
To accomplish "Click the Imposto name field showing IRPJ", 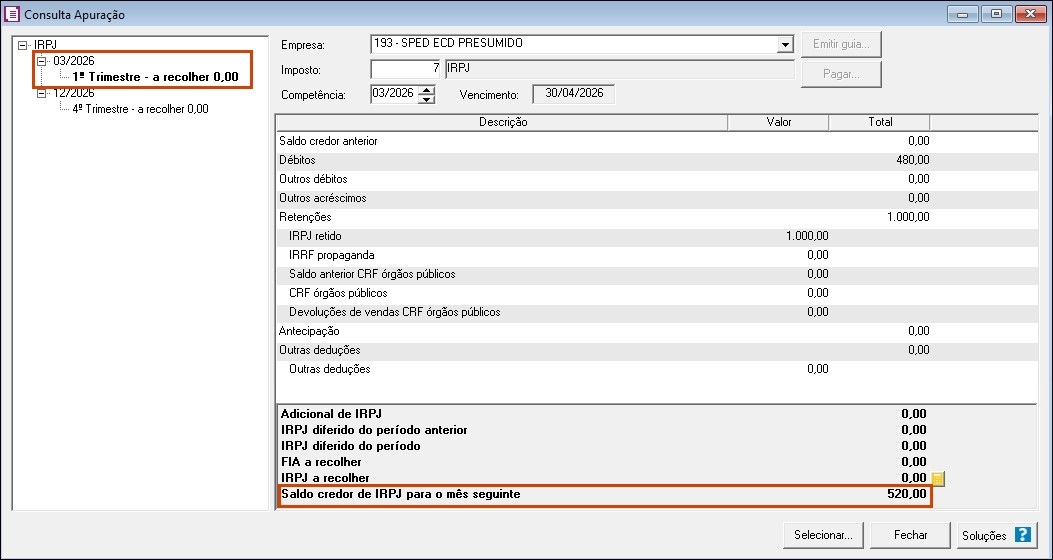I will point(619,69).
